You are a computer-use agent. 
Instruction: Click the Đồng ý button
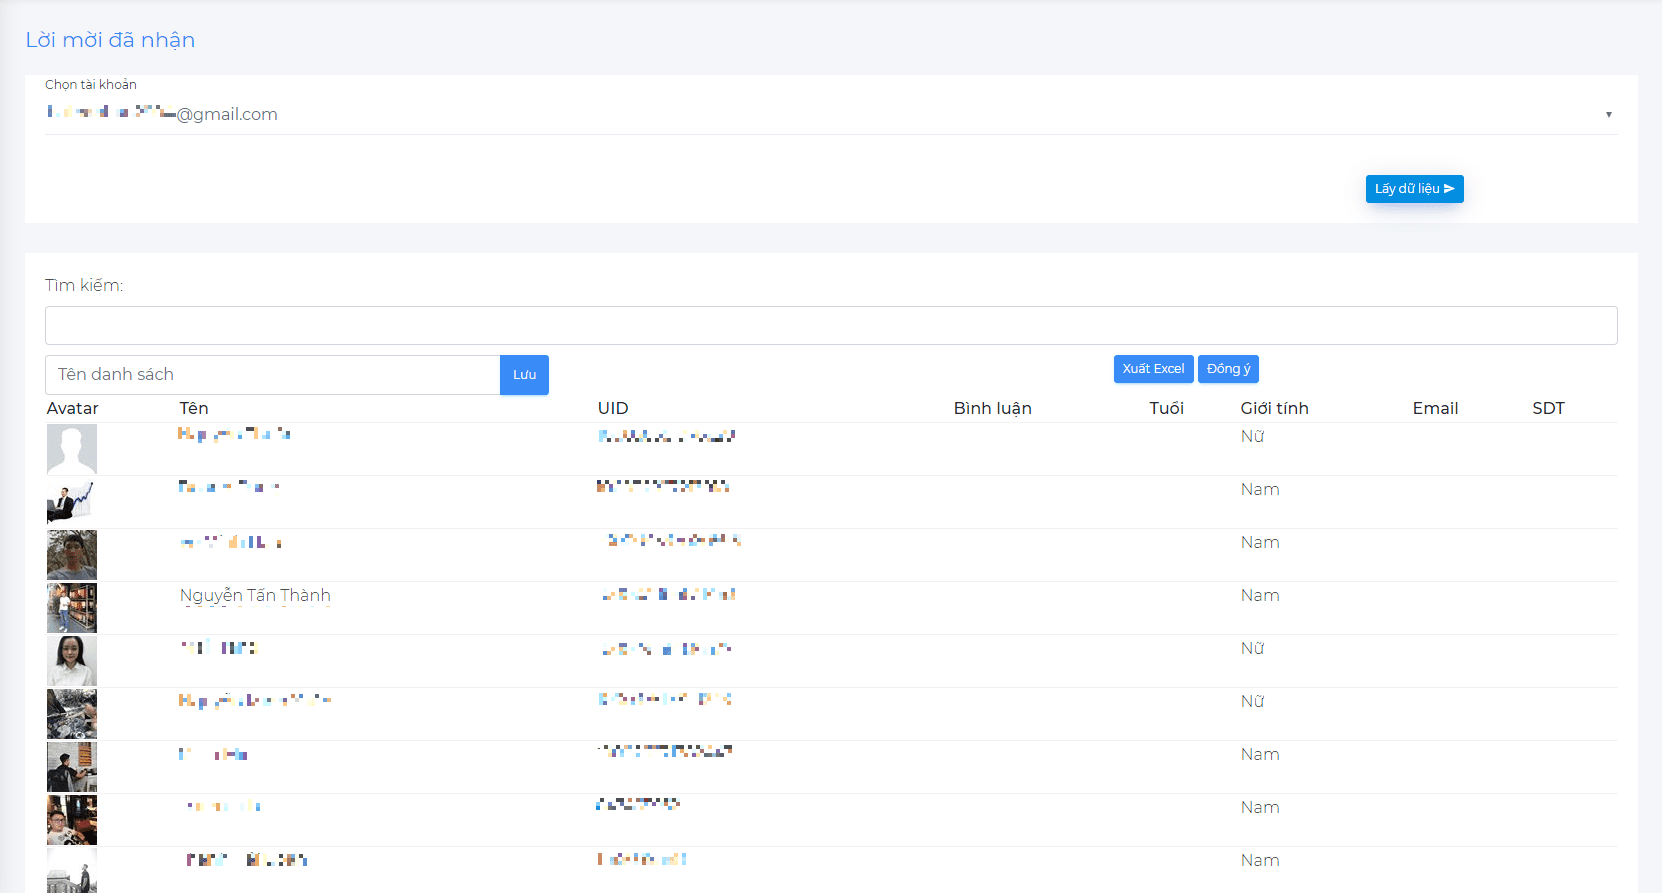[1227, 369]
